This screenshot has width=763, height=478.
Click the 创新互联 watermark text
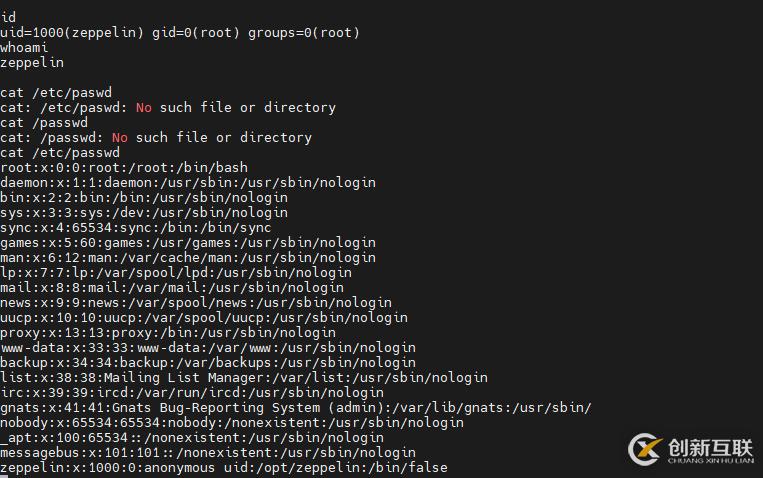click(x=710, y=447)
